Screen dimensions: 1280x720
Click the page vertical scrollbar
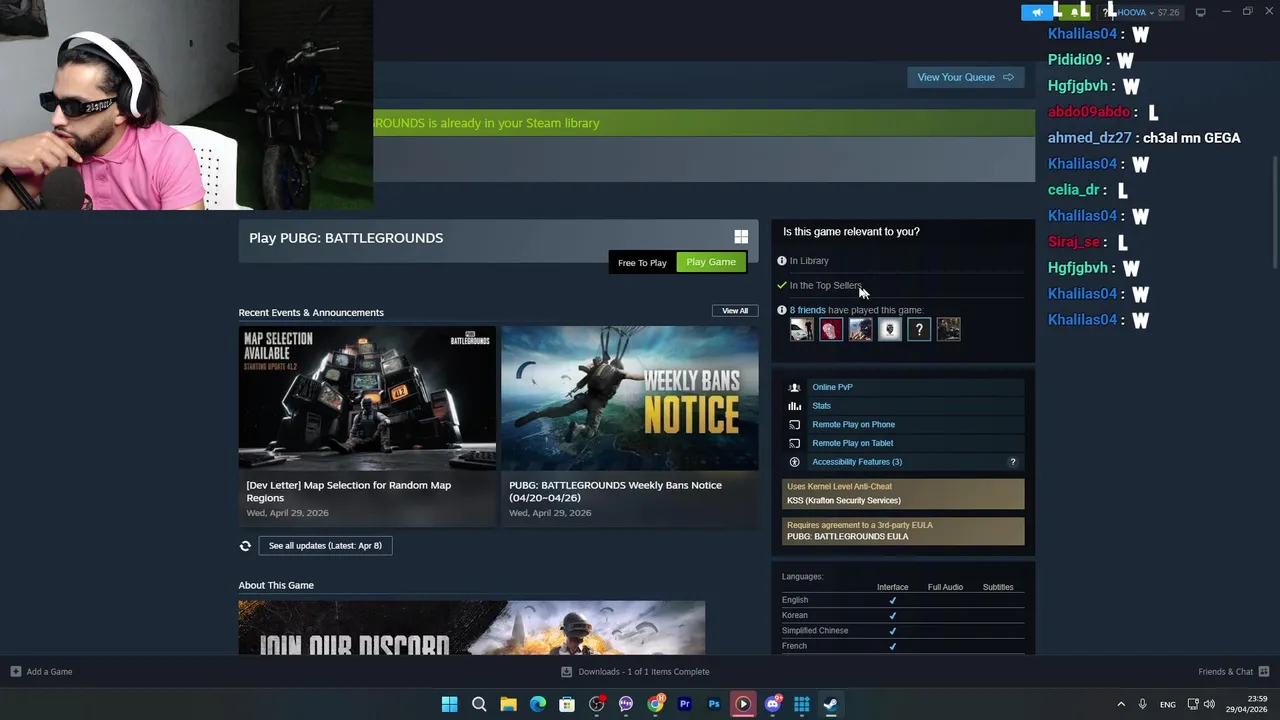coord(1274,213)
